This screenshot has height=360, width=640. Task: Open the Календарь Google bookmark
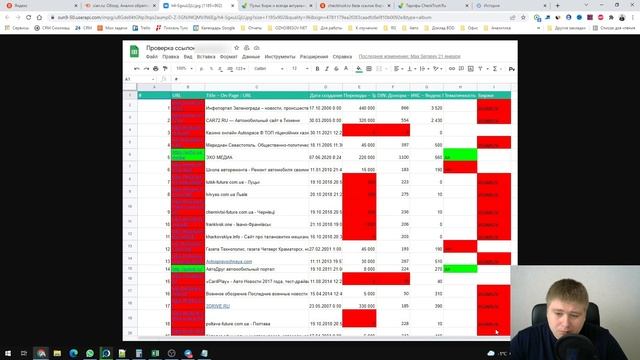tap(214, 28)
